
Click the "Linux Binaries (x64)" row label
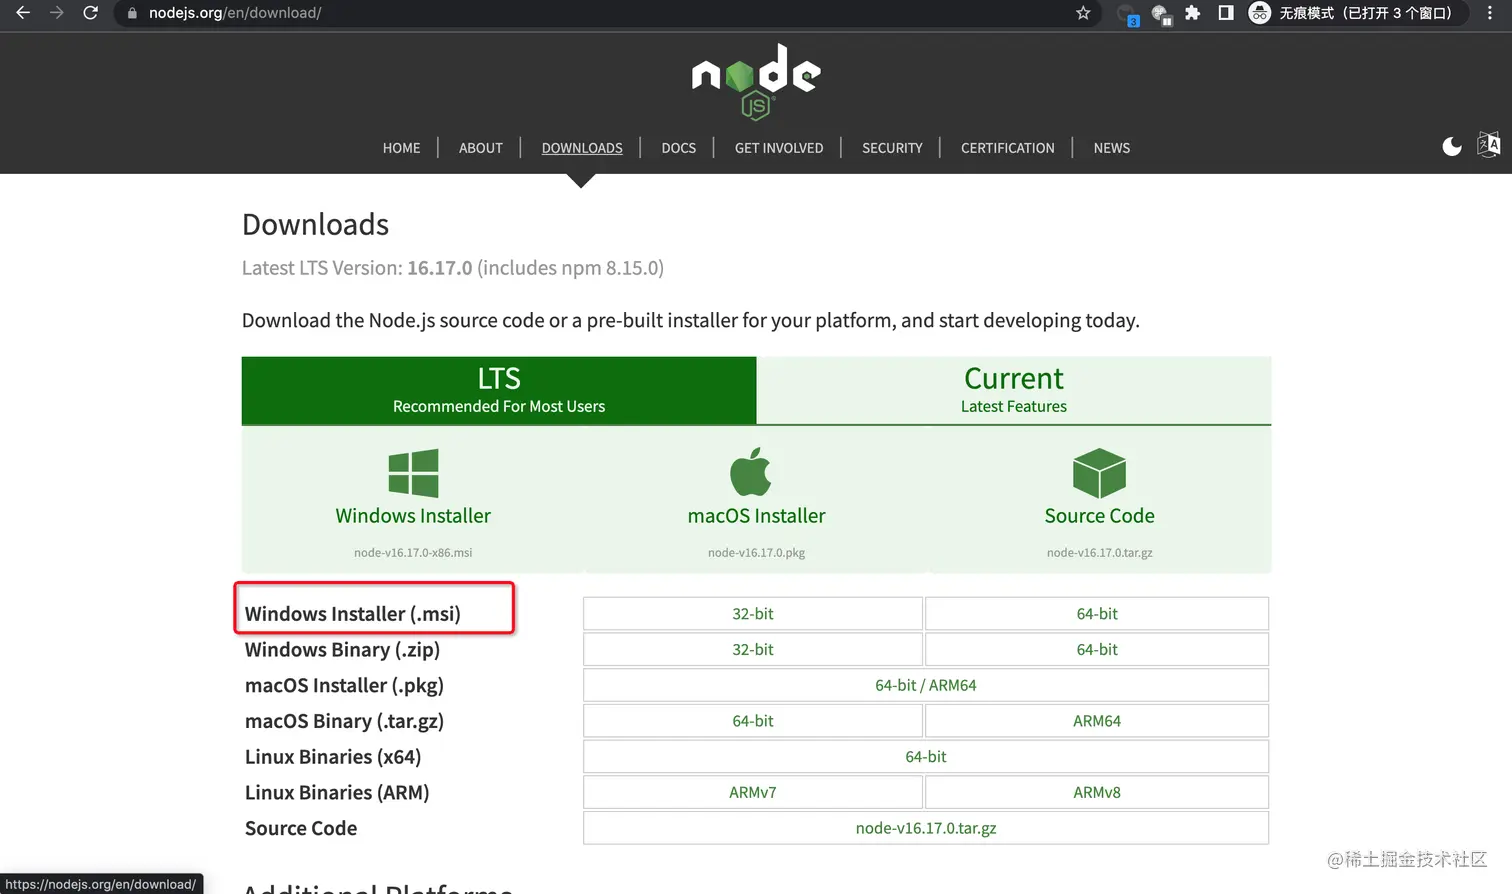333,757
